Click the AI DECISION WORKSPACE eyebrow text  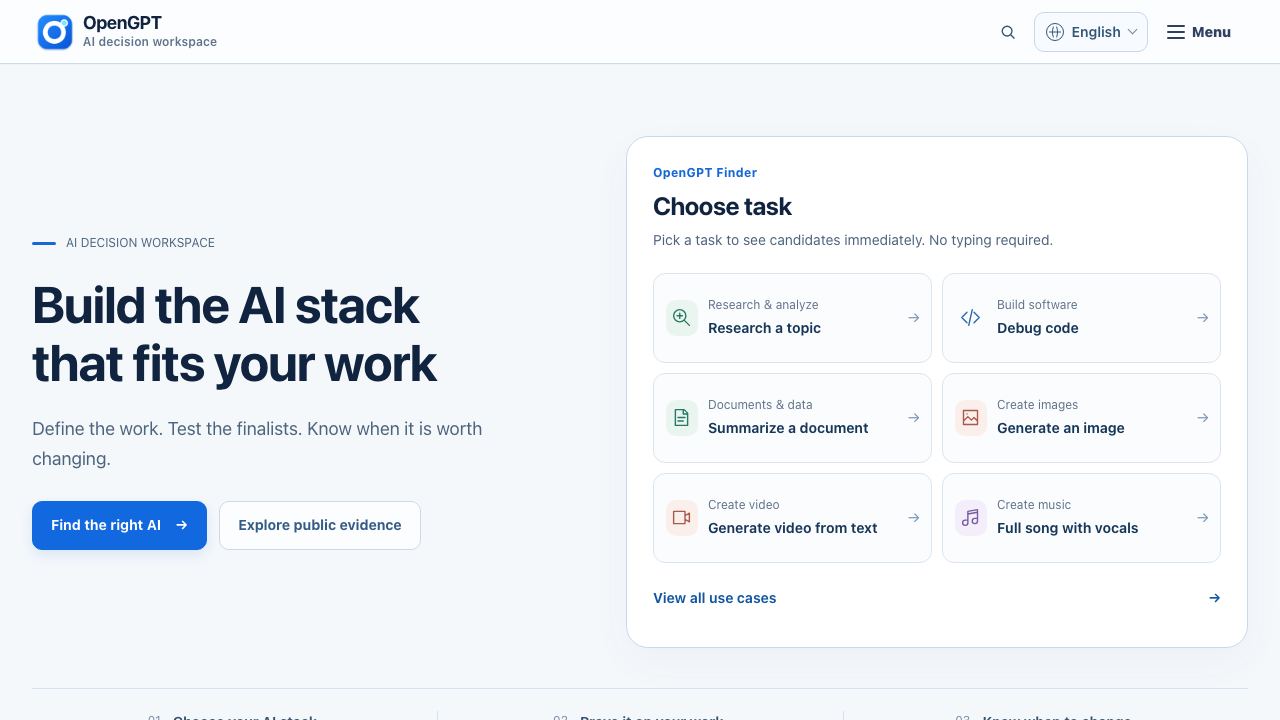pyautogui.click(x=140, y=243)
